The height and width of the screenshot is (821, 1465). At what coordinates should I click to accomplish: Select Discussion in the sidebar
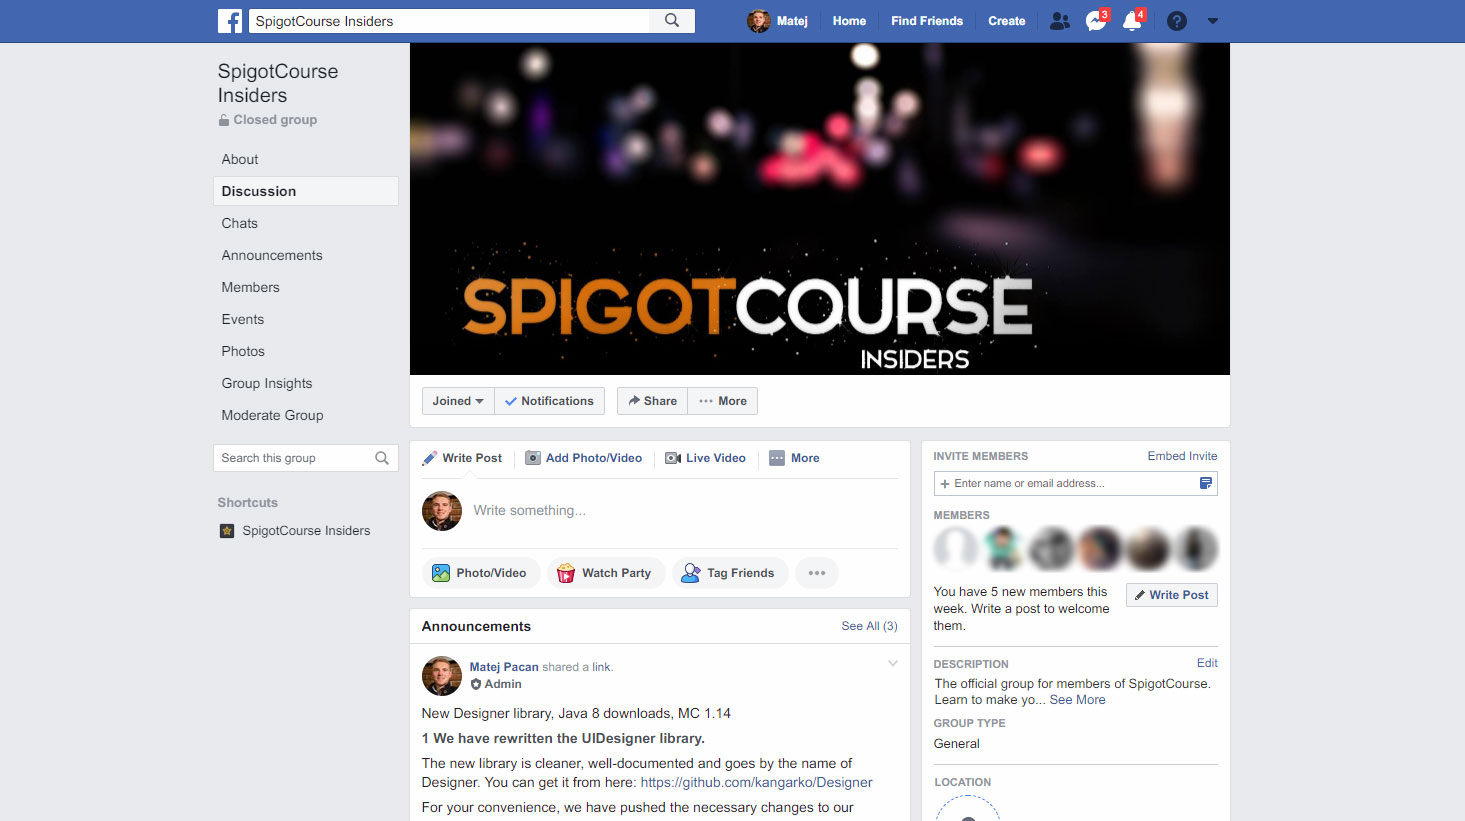coord(306,191)
